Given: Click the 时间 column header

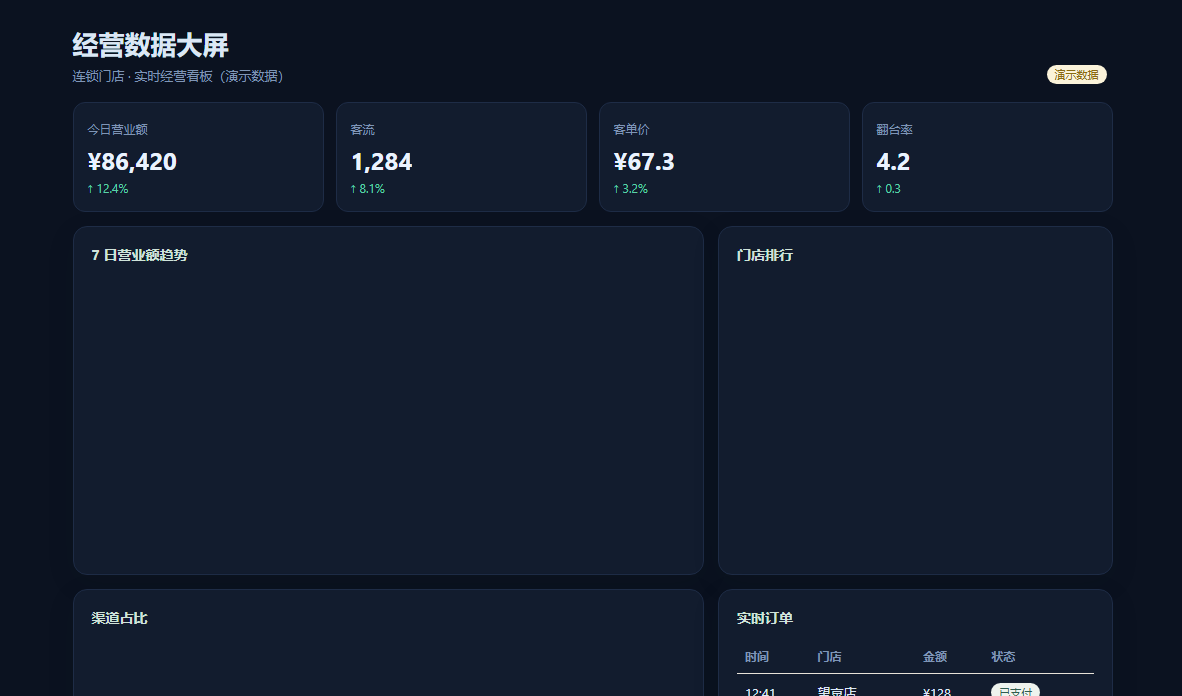Looking at the screenshot, I should tap(757, 657).
